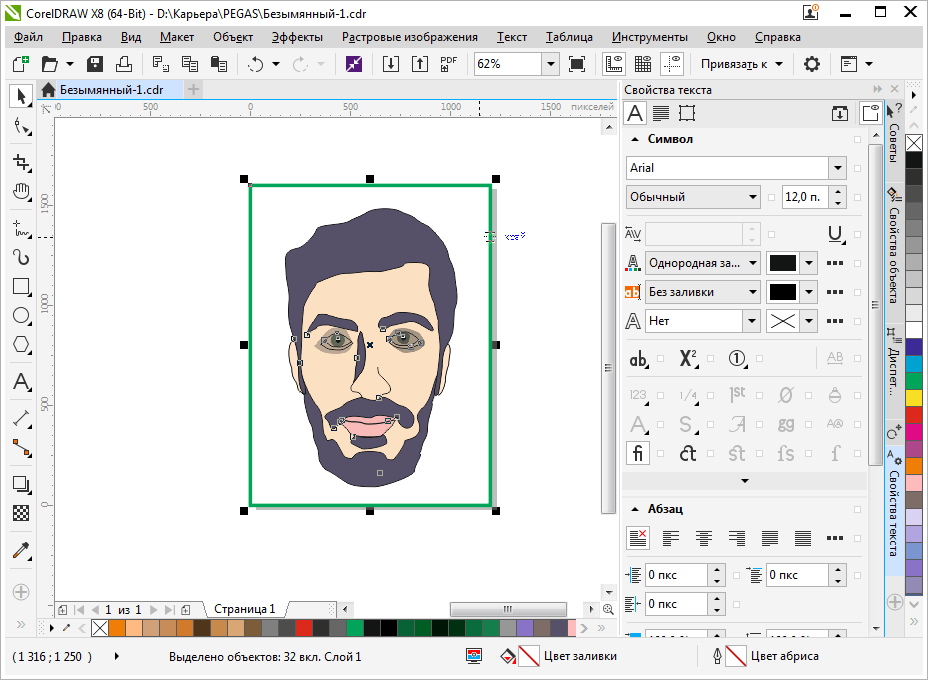Pick the green swatch in bottom palette

click(354, 628)
